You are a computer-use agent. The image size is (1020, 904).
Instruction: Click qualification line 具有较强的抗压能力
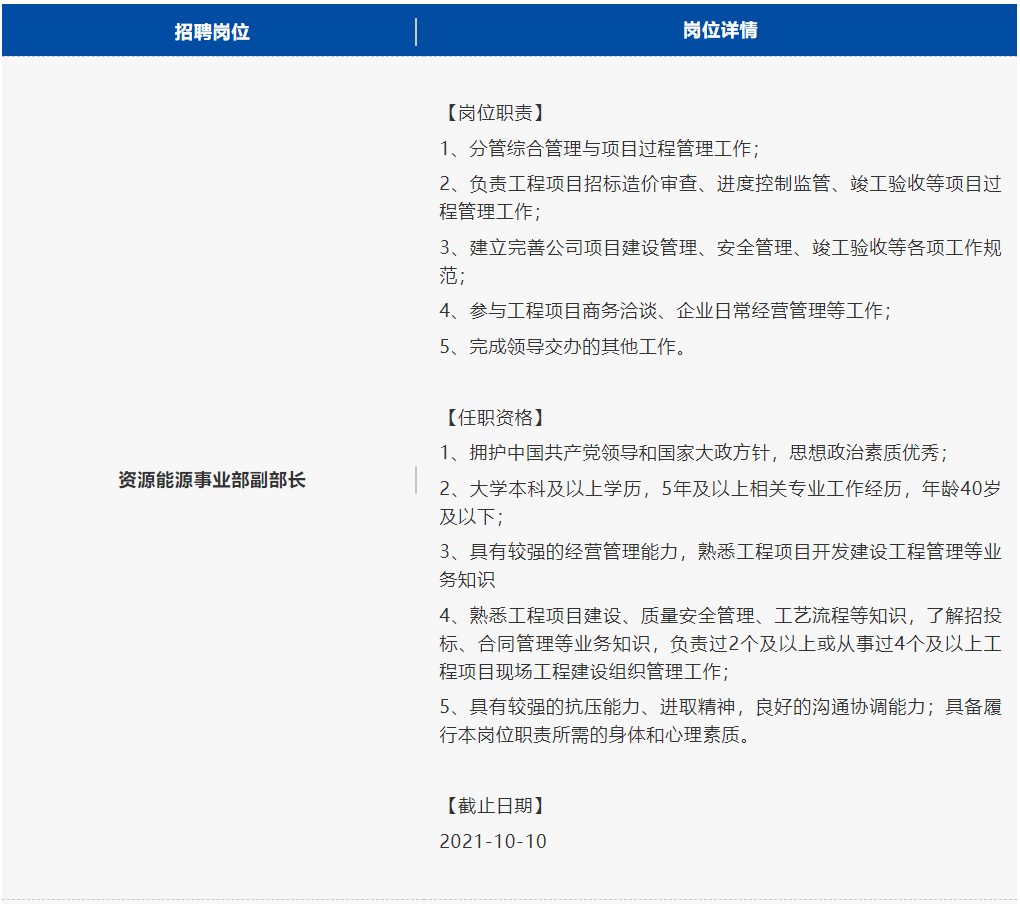tap(720, 721)
